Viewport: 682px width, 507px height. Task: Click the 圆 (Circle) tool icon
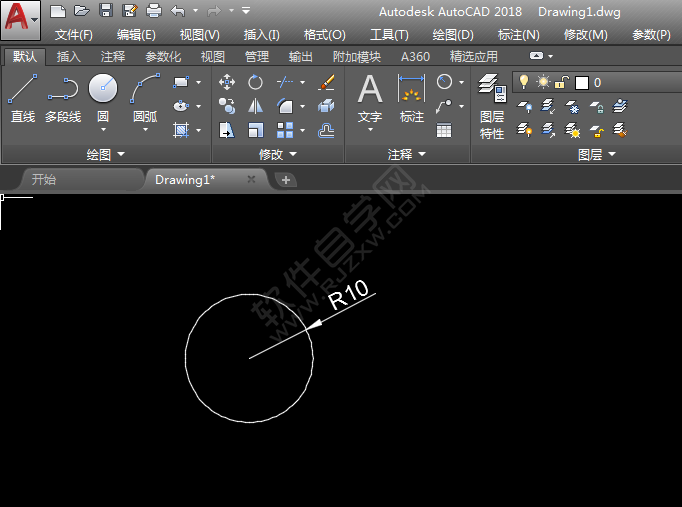[x=103, y=90]
